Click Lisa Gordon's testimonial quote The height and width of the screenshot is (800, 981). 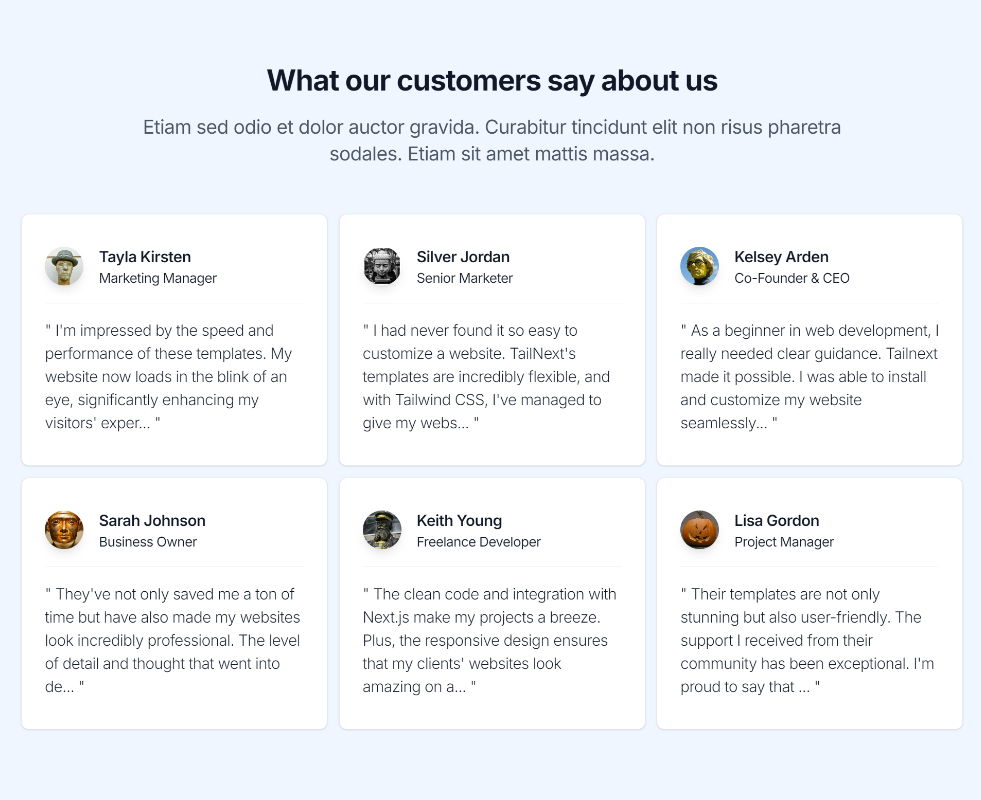click(806, 640)
